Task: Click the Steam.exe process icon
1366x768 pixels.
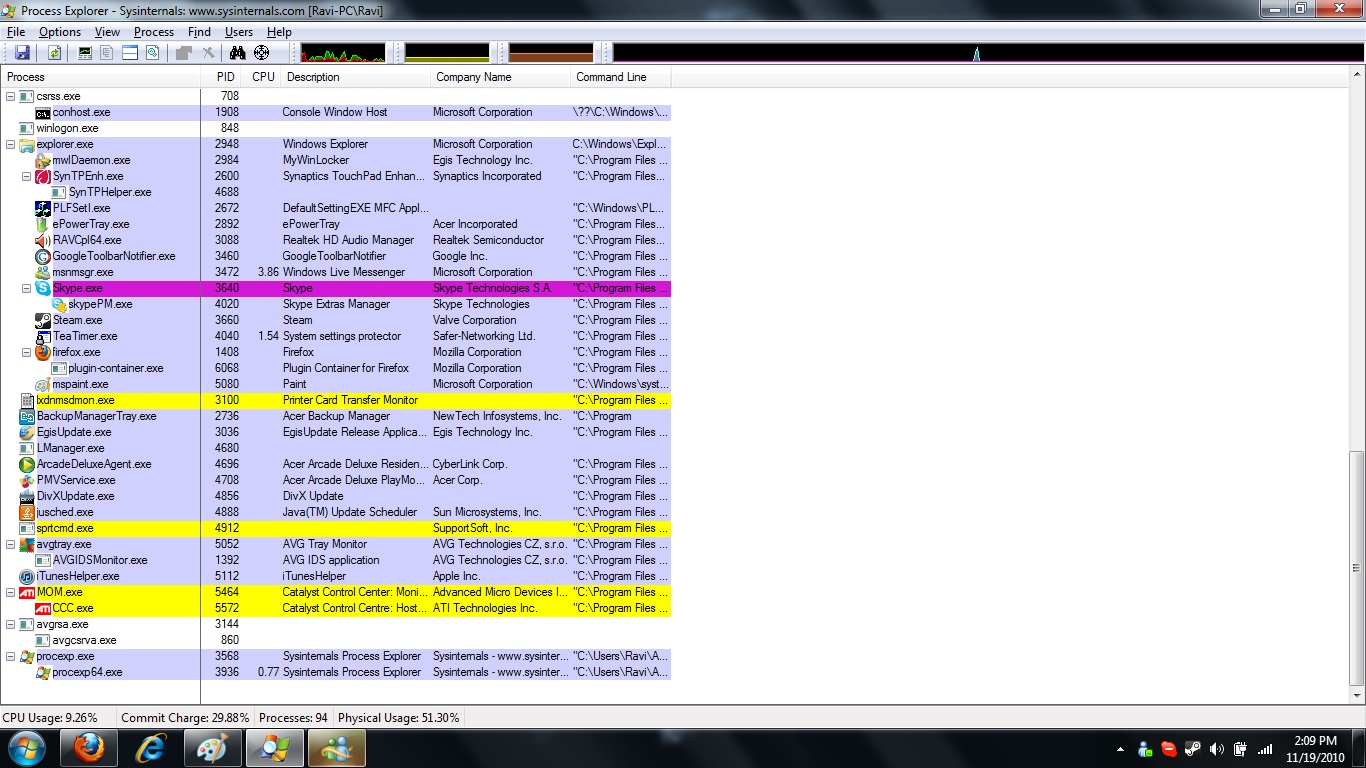Action: 43,320
